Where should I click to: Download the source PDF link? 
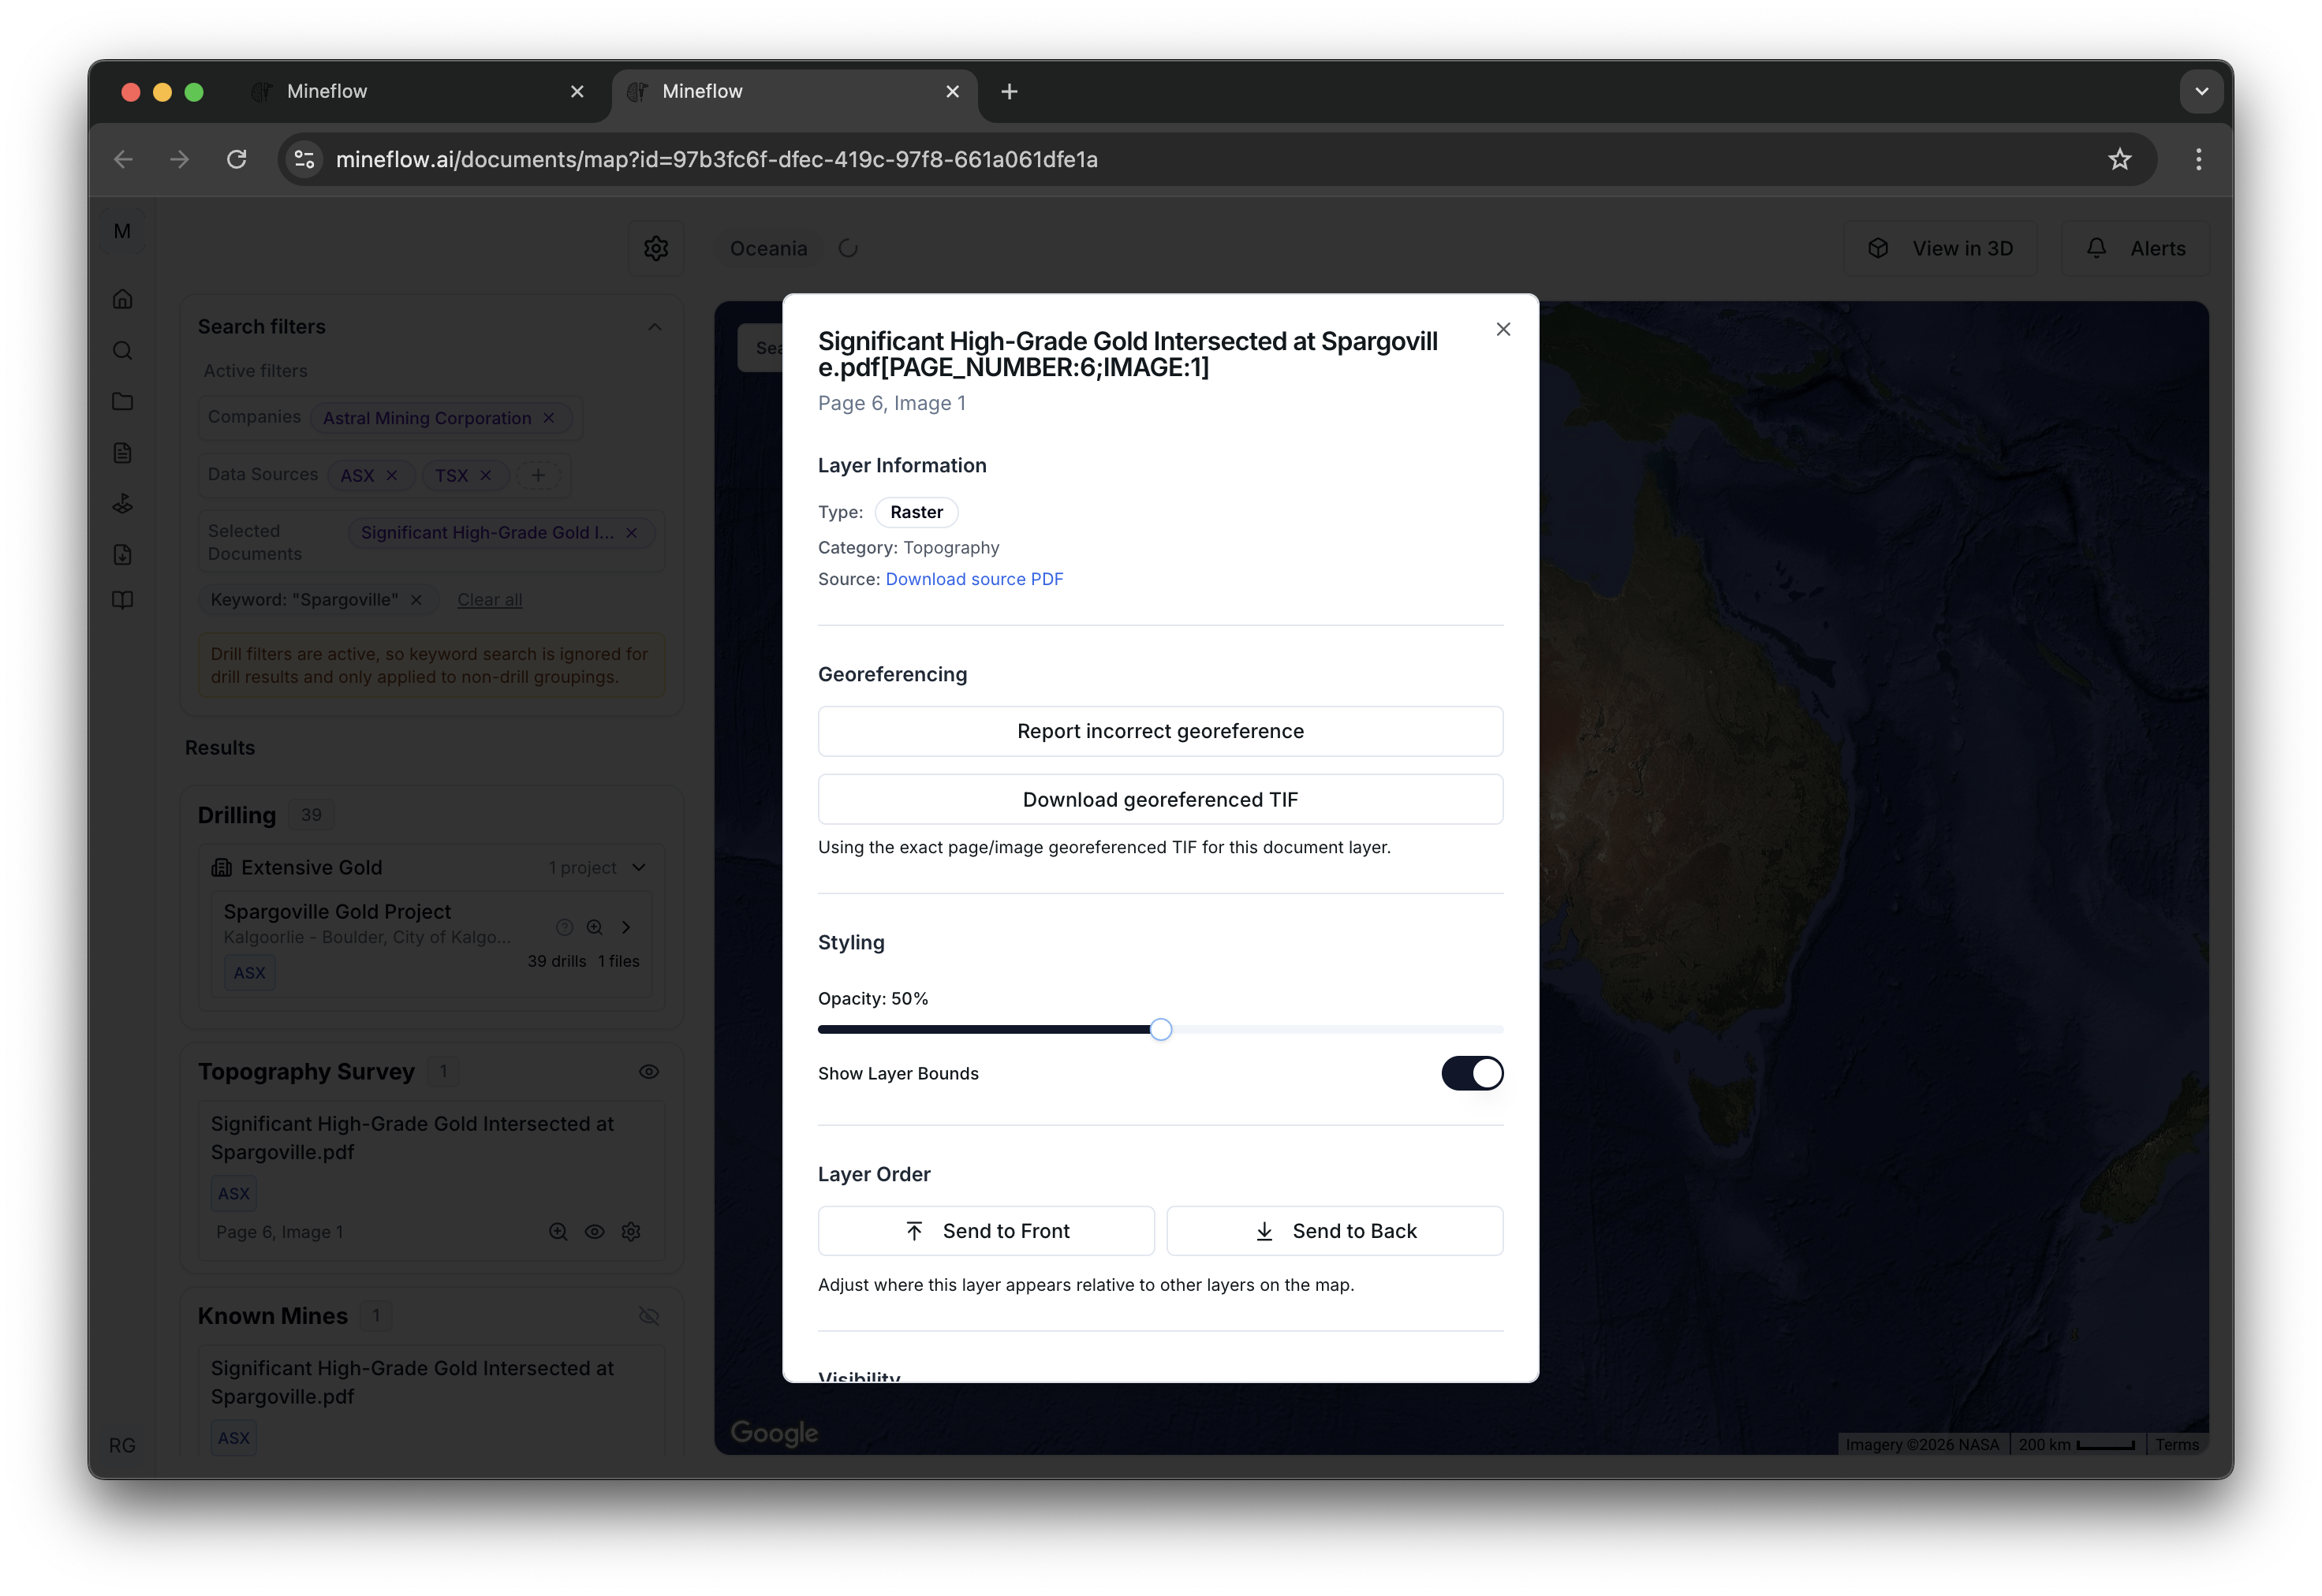pyautogui.click(x=975, y=579)
